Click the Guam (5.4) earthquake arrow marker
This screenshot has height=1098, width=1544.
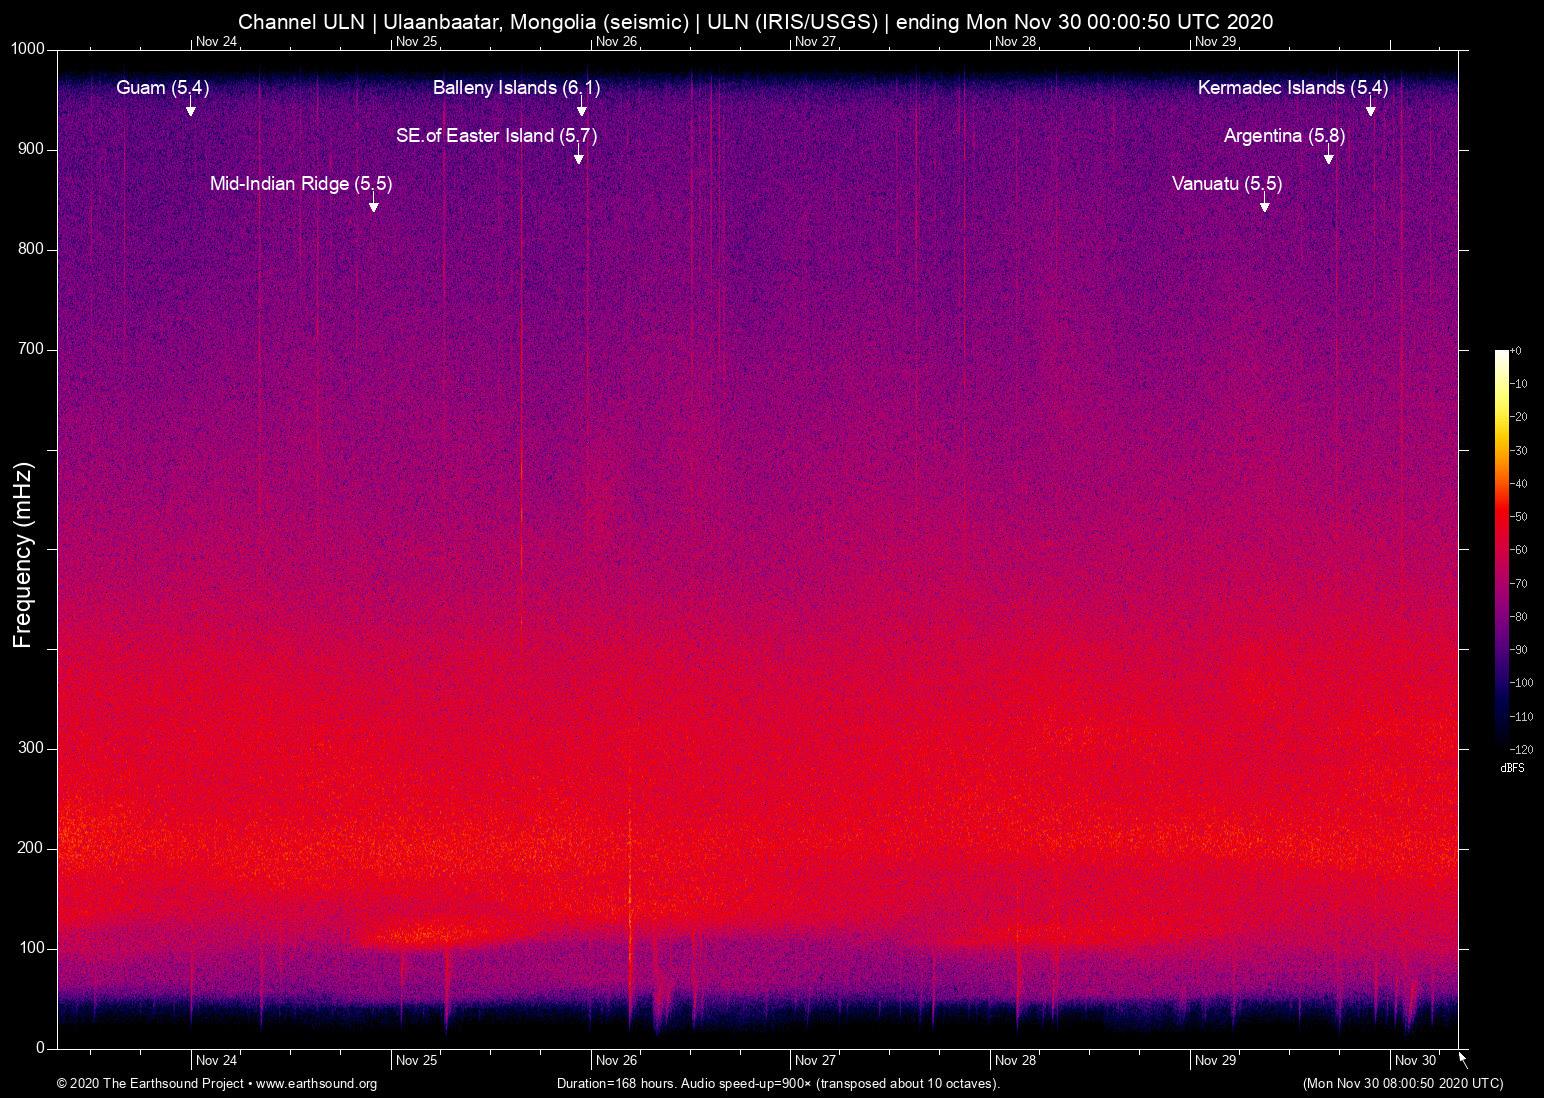[191, 109]
